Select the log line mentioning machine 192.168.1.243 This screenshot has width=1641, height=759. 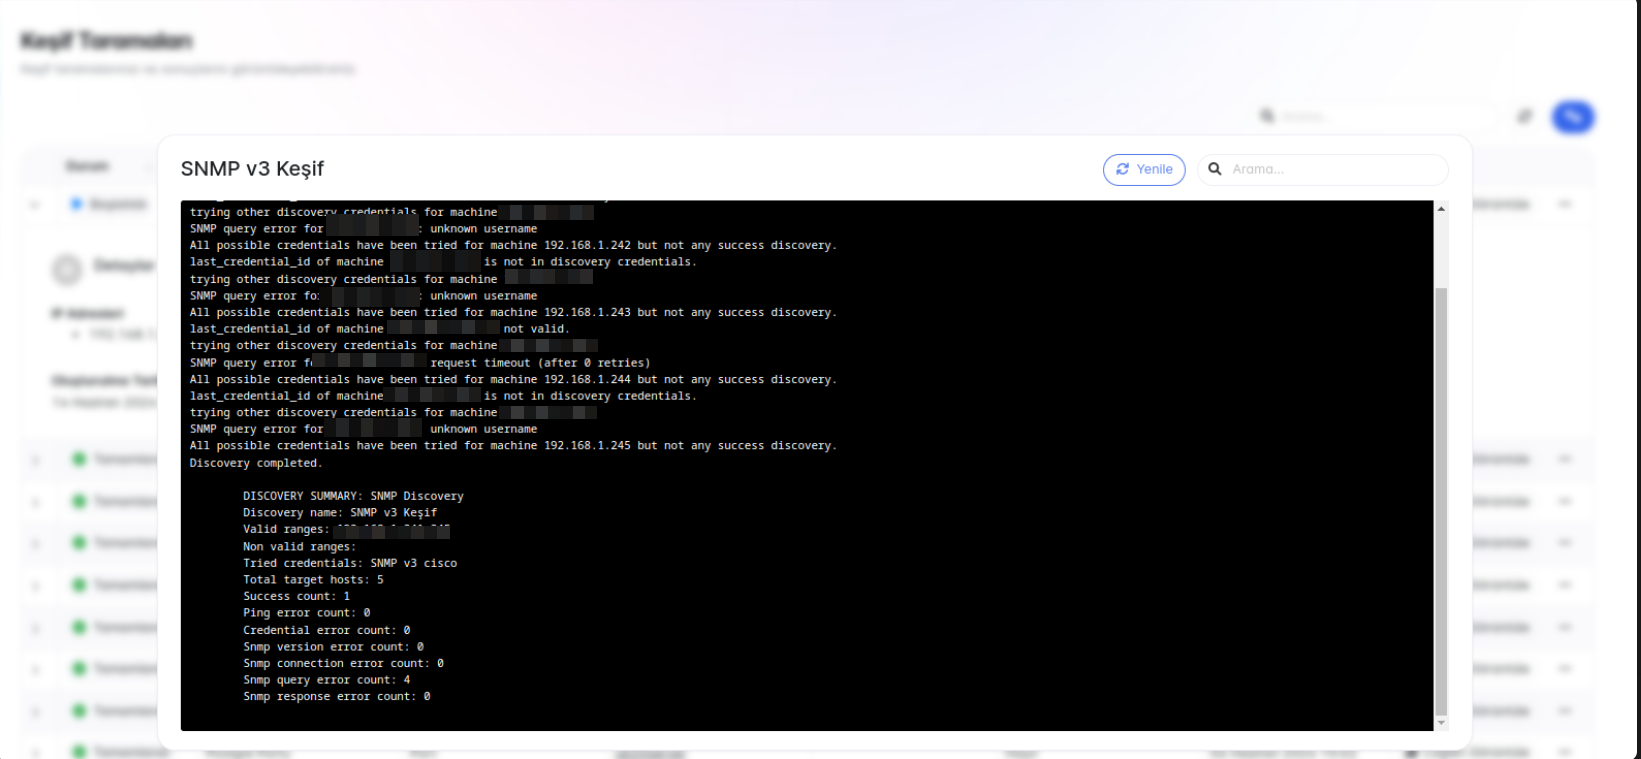pos(513,312)
